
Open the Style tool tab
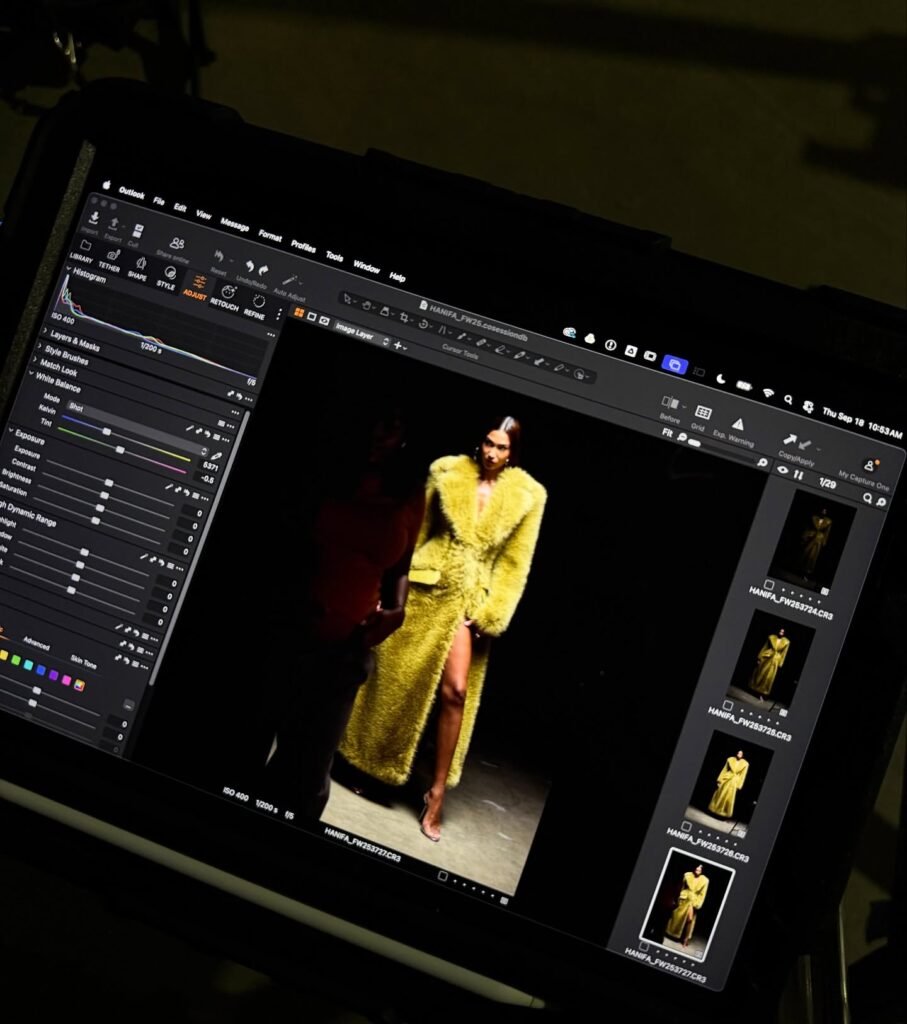click(x=167, y=275)
